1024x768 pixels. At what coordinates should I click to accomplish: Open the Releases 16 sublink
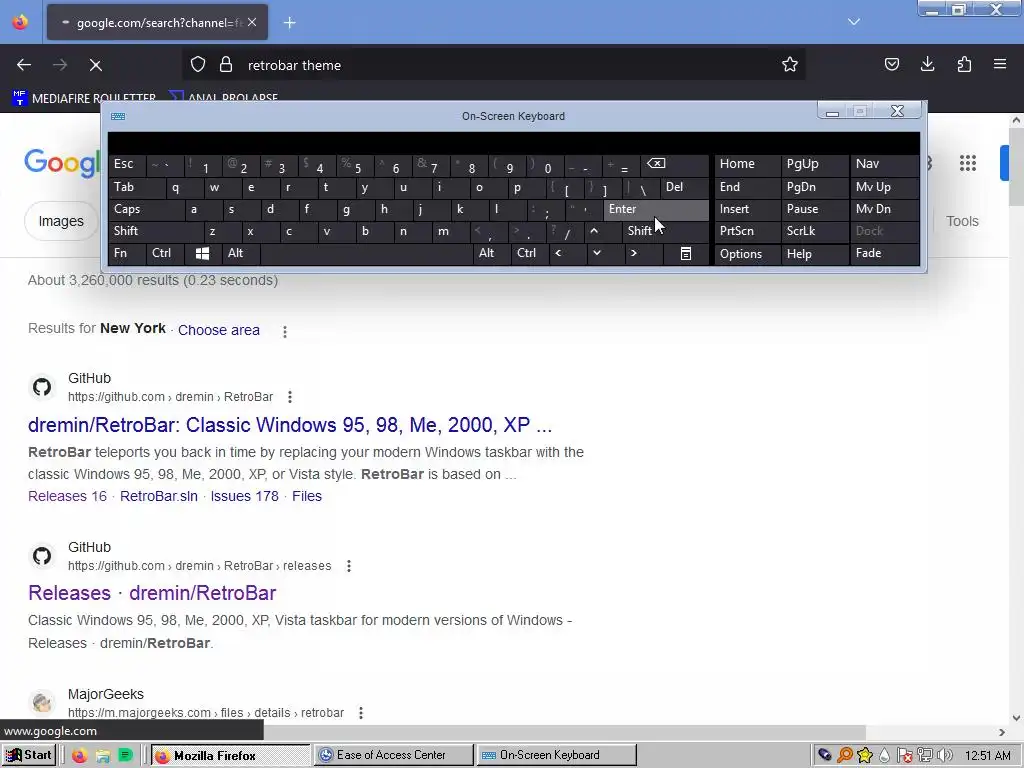point(67,496)
